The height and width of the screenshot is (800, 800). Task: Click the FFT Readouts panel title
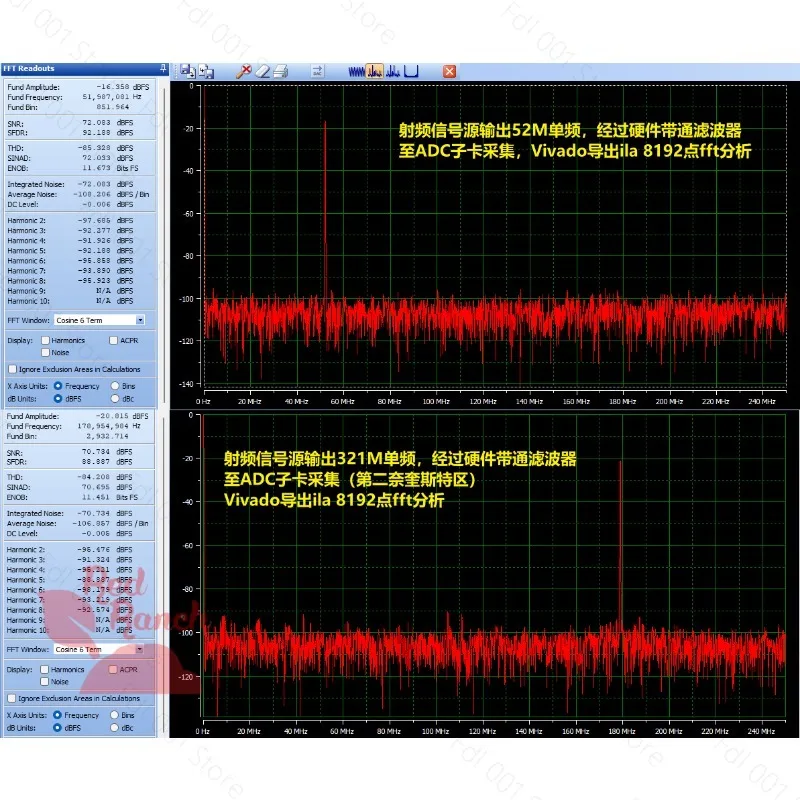click(x=29, y=68)
